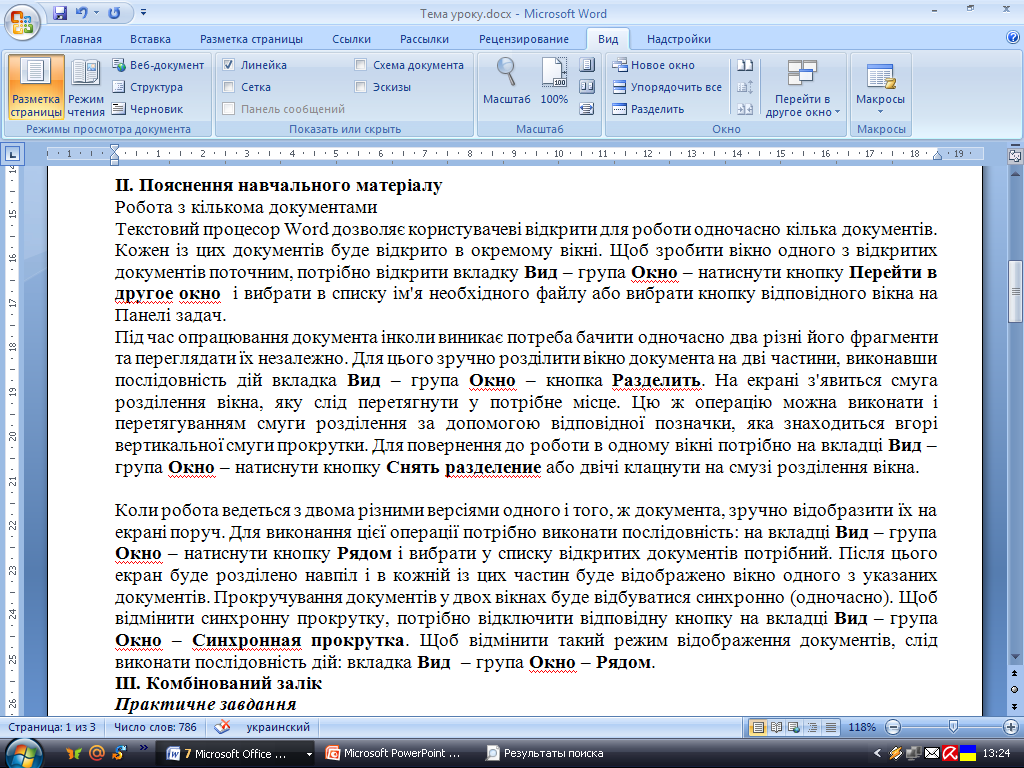Open the Ссылки tab

[x=351, y=39]
